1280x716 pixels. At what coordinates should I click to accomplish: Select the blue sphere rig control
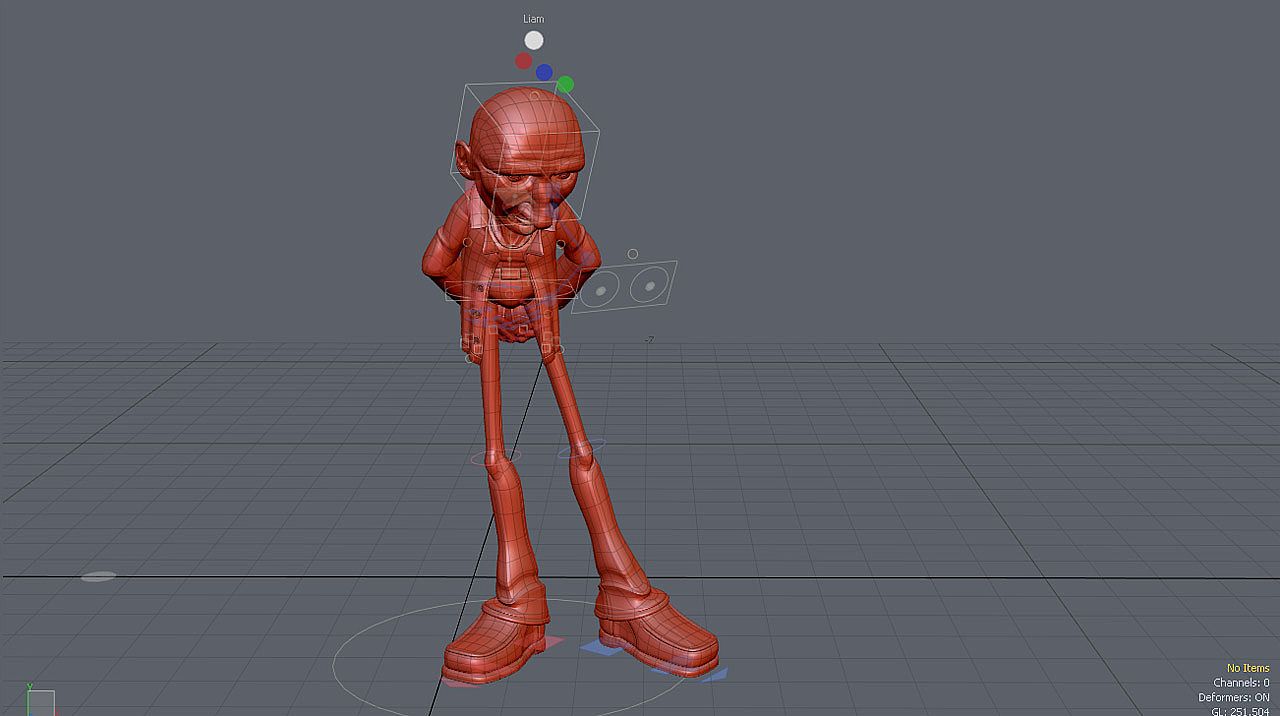tap(544, 72)
